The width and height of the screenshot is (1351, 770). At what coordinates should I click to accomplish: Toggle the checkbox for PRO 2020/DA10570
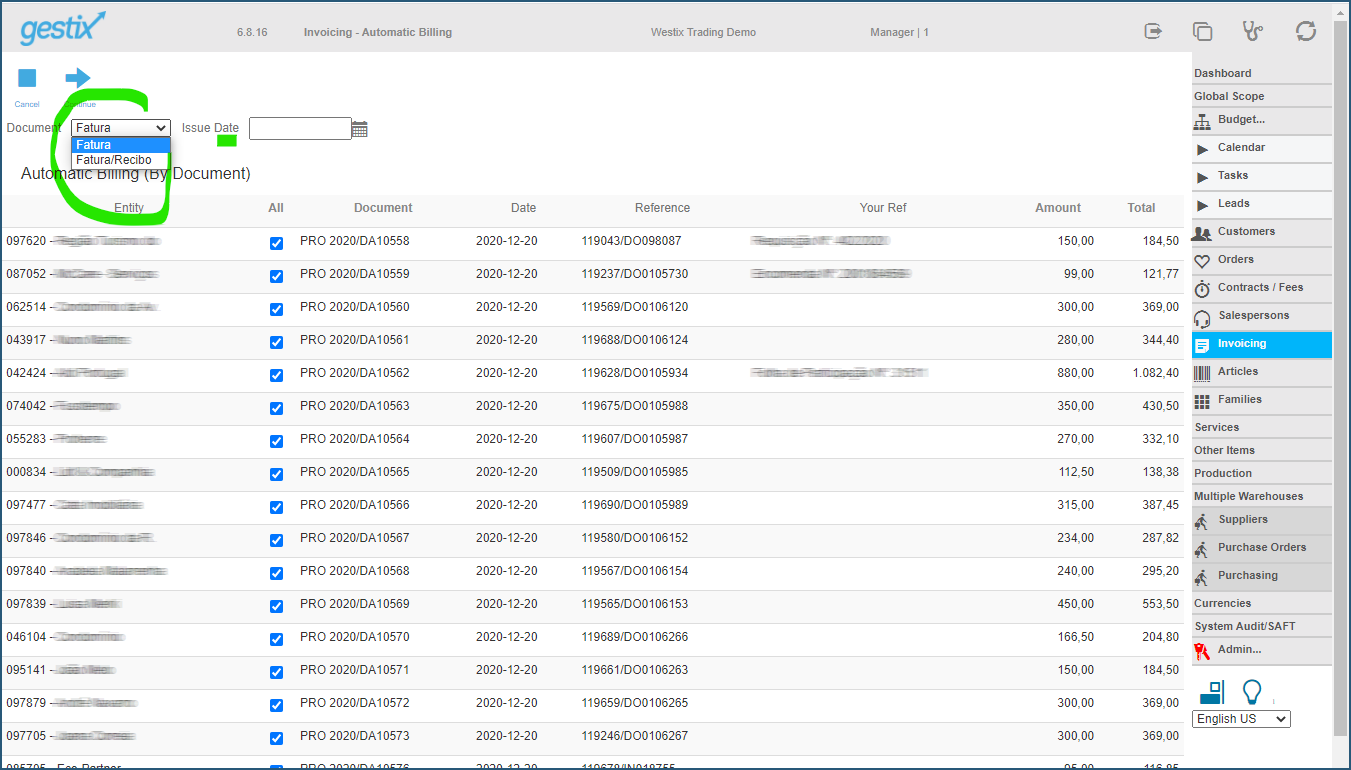pyautogui.click(x=277, y=639)
